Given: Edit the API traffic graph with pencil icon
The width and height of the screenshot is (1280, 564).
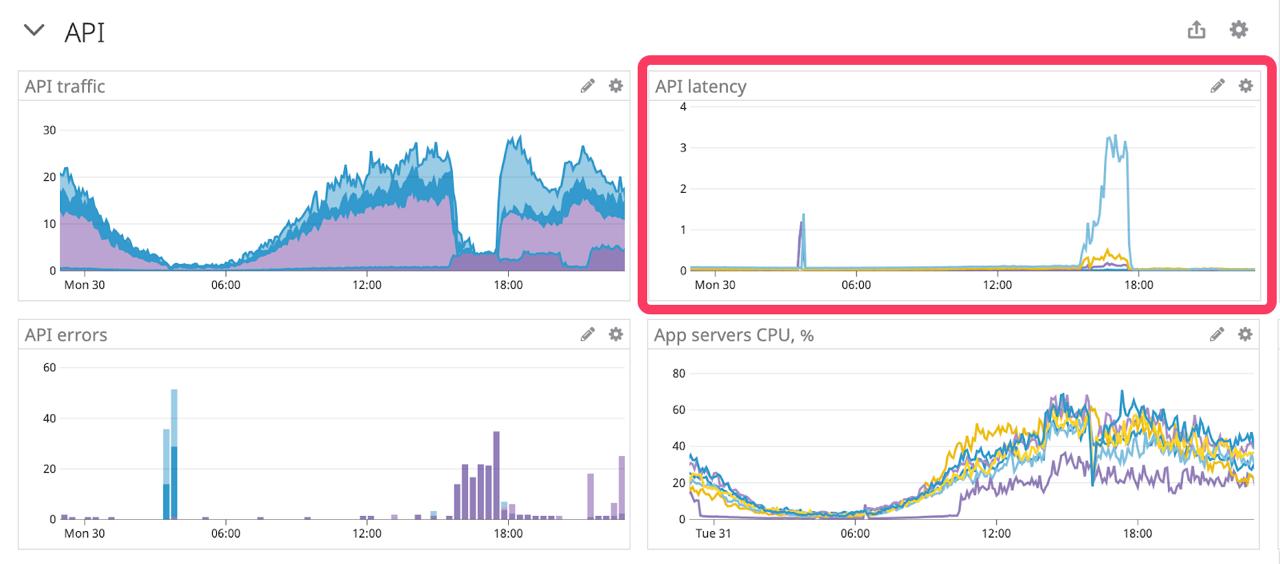Looking at the screenshot, I should [x=588, y=86].
